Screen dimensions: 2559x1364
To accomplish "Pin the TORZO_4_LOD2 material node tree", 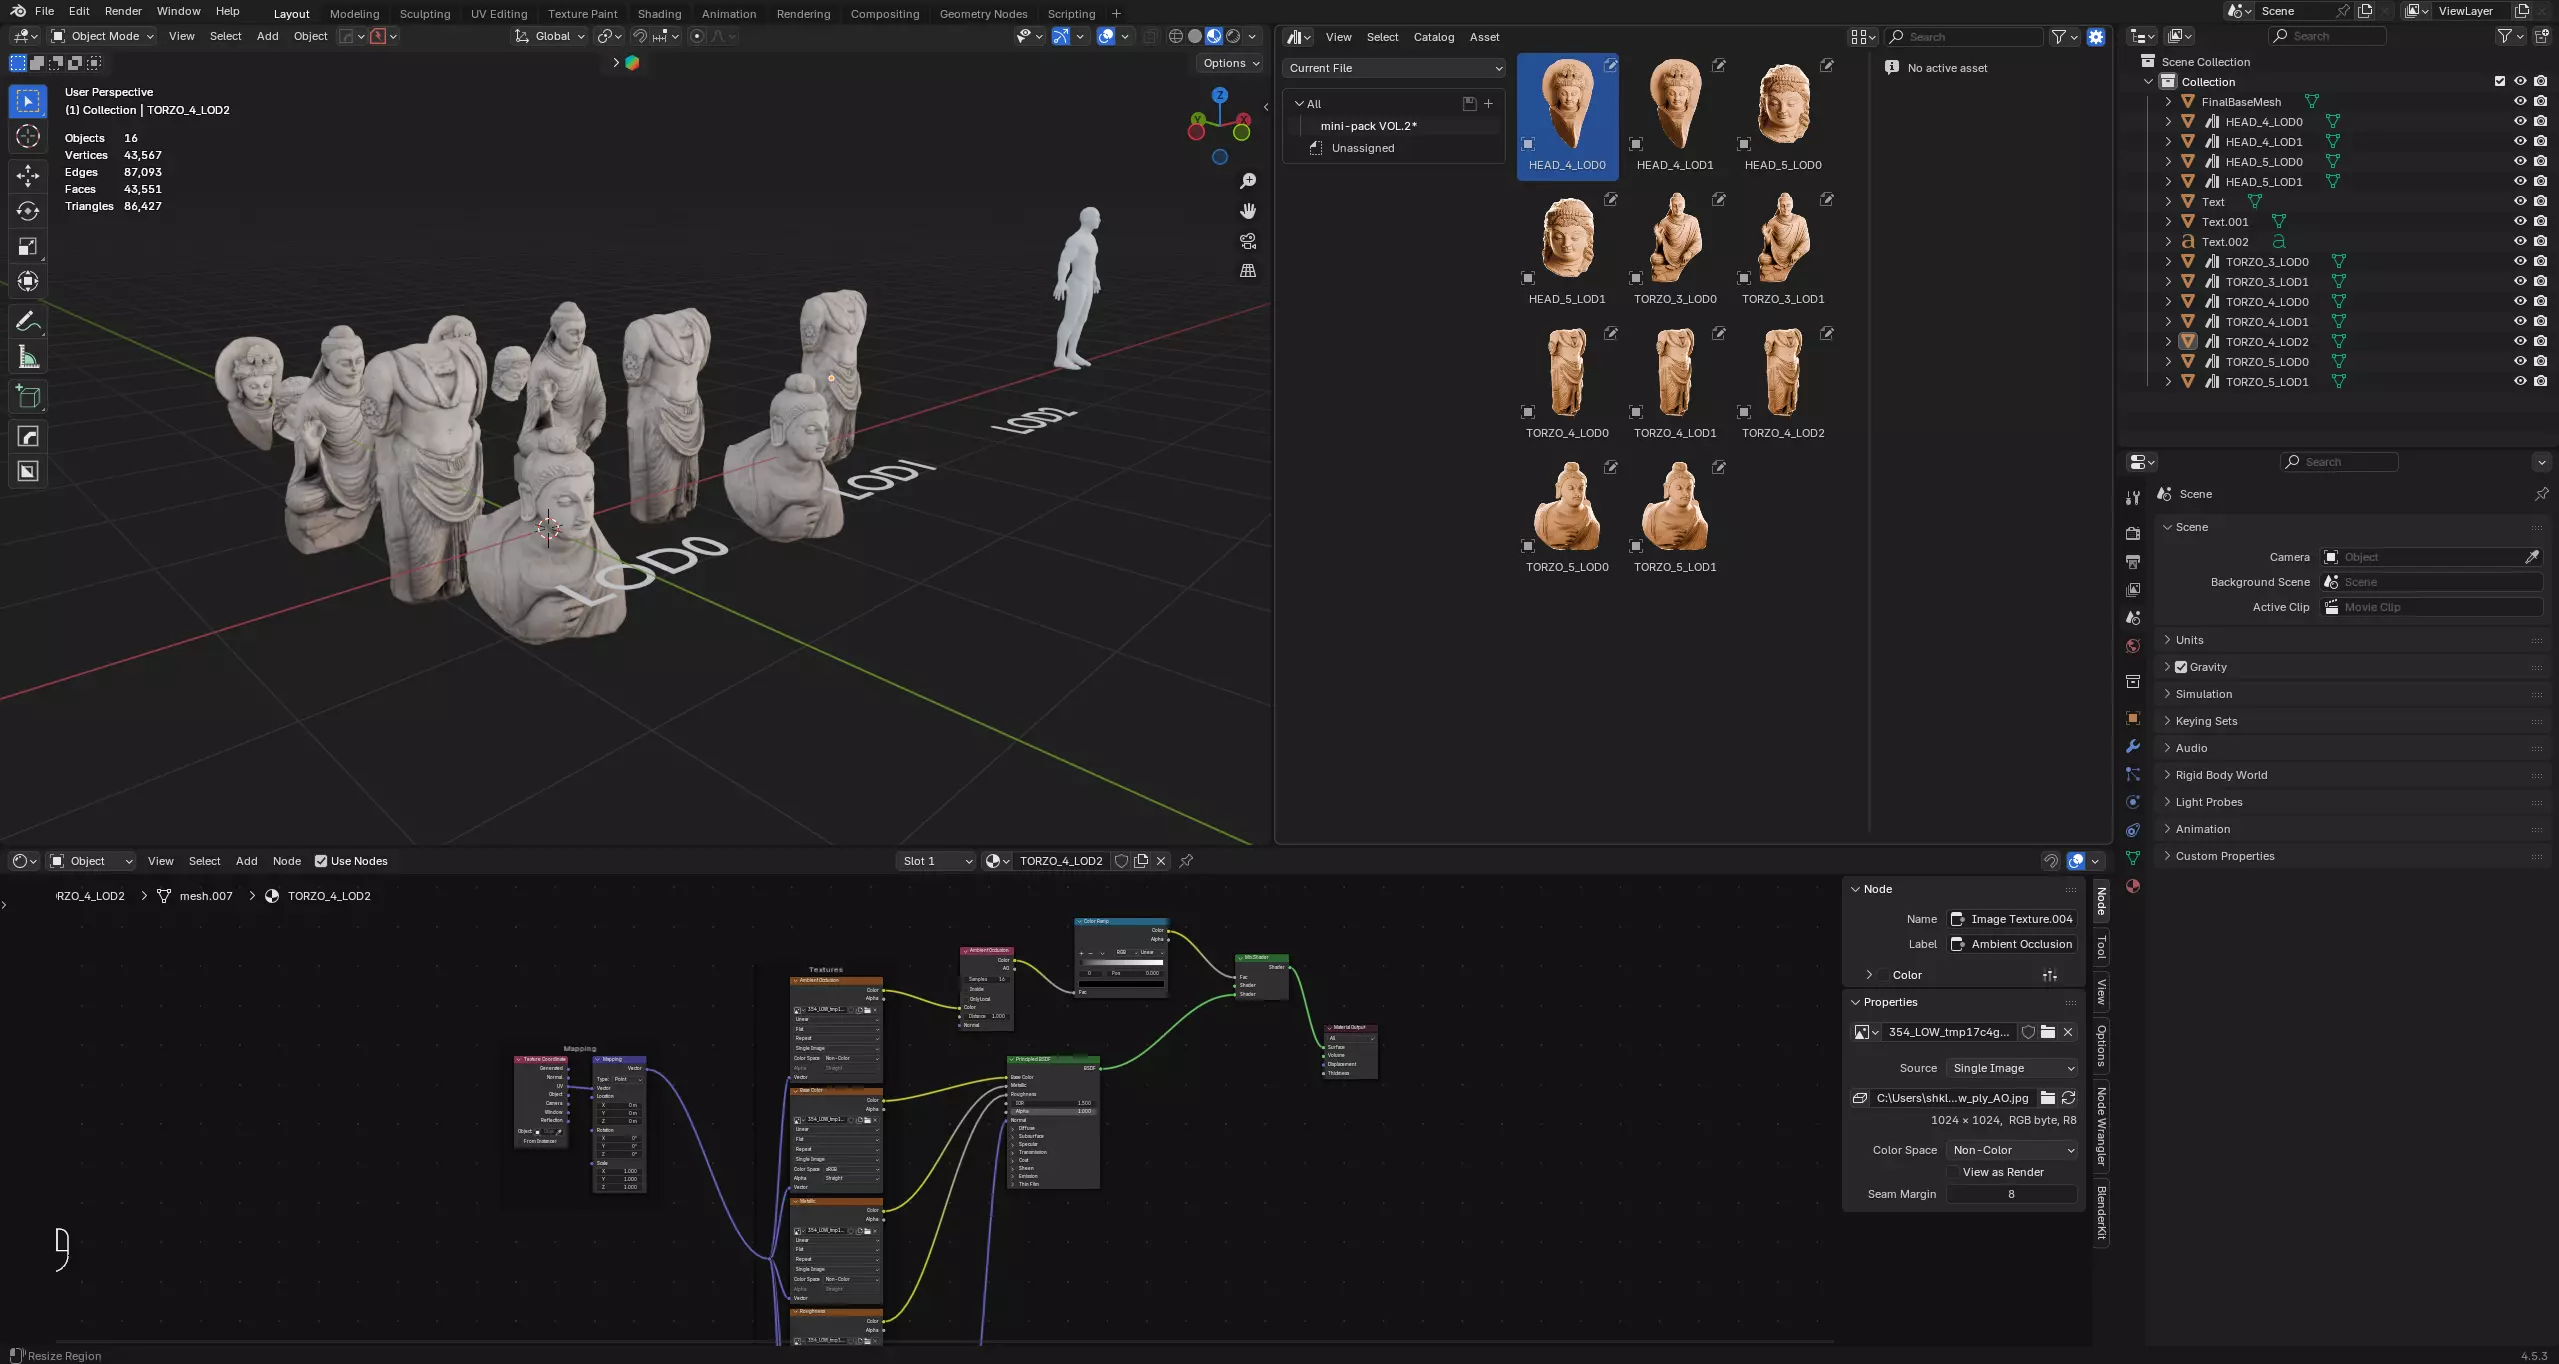I will click(x=1186, y=861).
